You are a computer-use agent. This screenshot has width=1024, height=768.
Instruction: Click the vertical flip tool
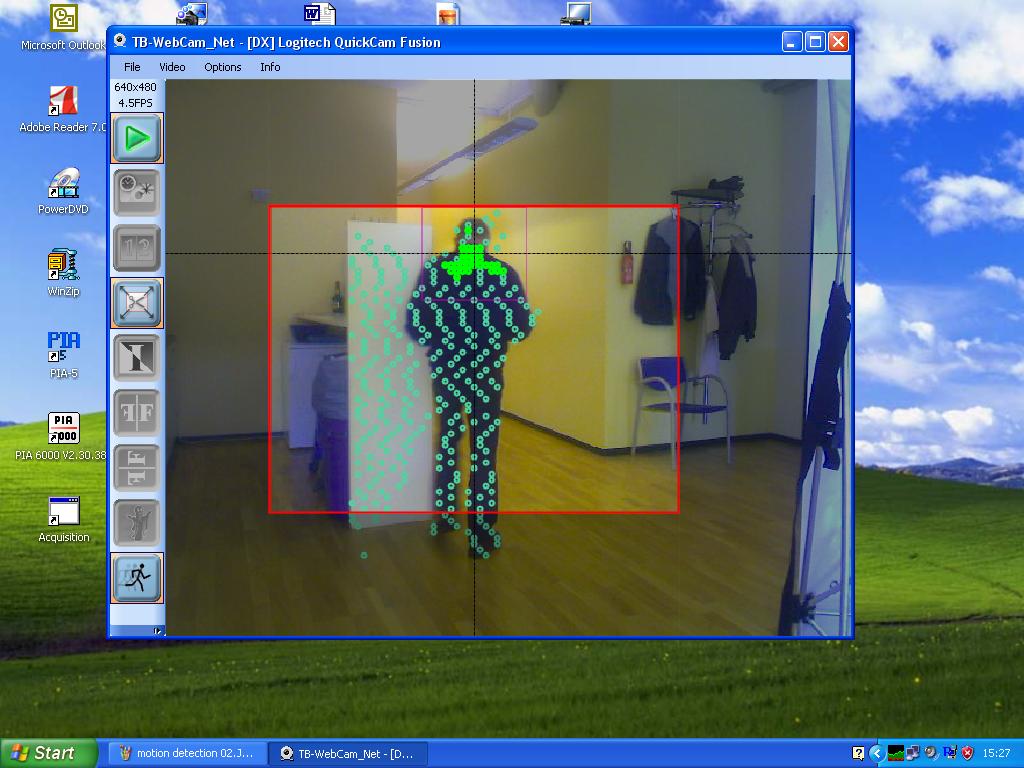pos(136,467)
